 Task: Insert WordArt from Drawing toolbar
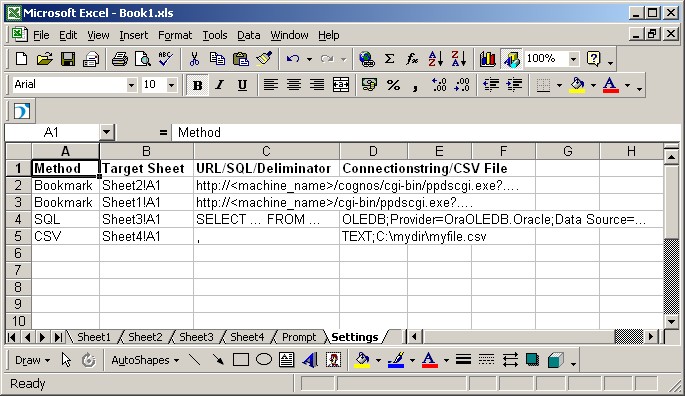point(310,360)
